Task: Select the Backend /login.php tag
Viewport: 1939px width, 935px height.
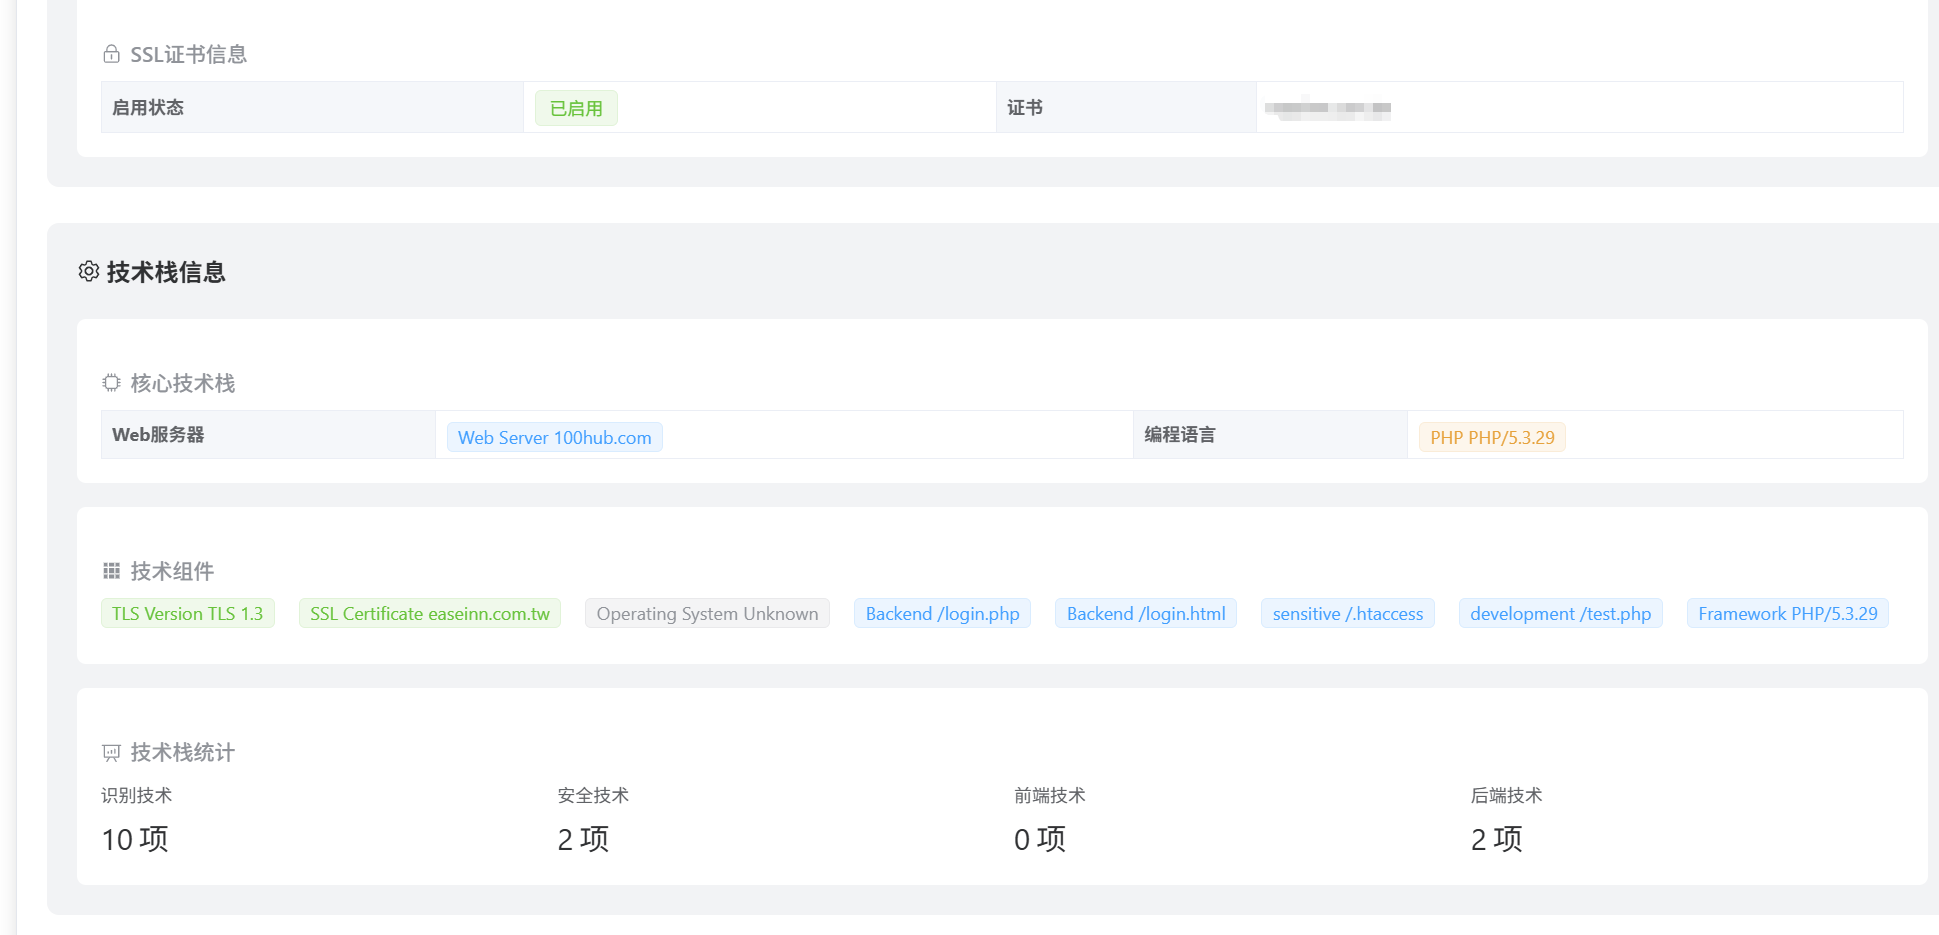Action: (x=942, y=614)
